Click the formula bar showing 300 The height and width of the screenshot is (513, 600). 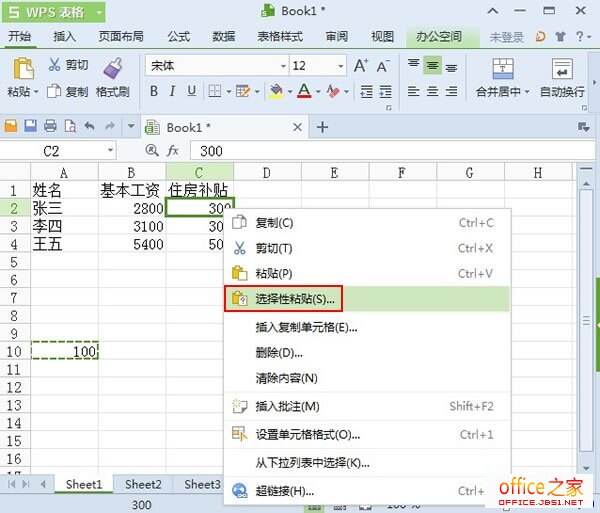tap(393, 151)
